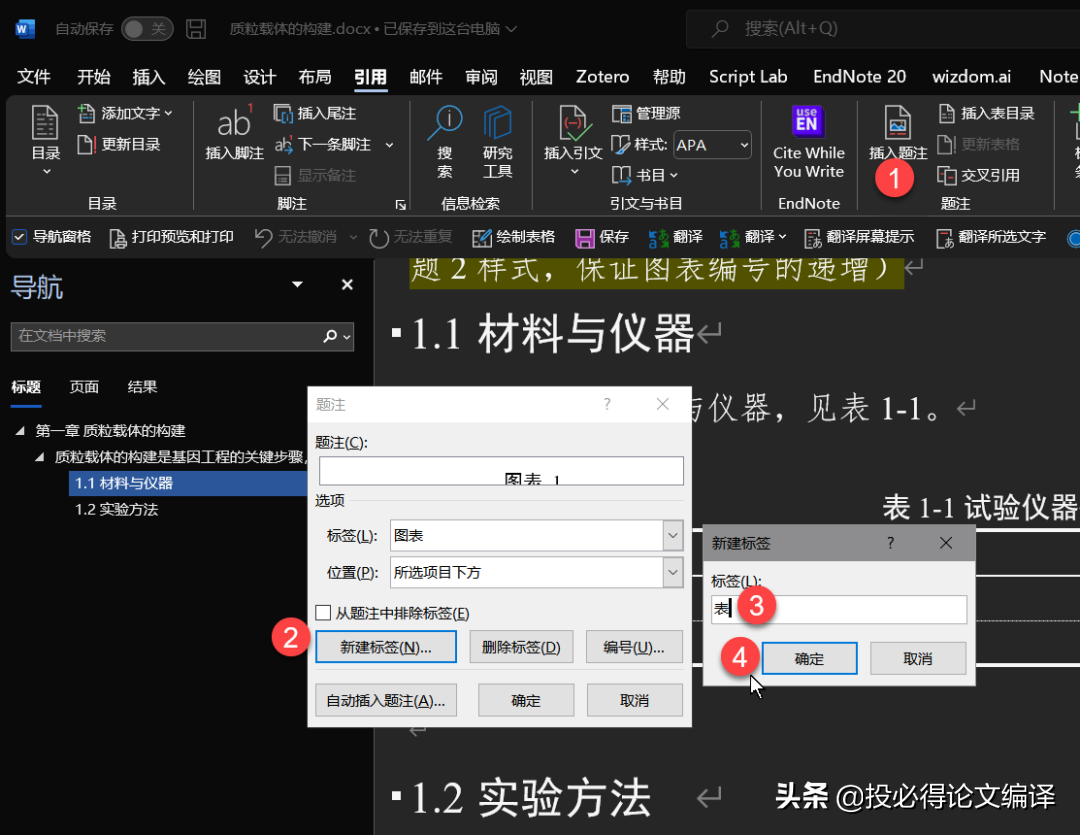The image size is (1080, 835).
Task: Toggle the AutoSave (自动保存) switch
Action: (x=147, y=29)
